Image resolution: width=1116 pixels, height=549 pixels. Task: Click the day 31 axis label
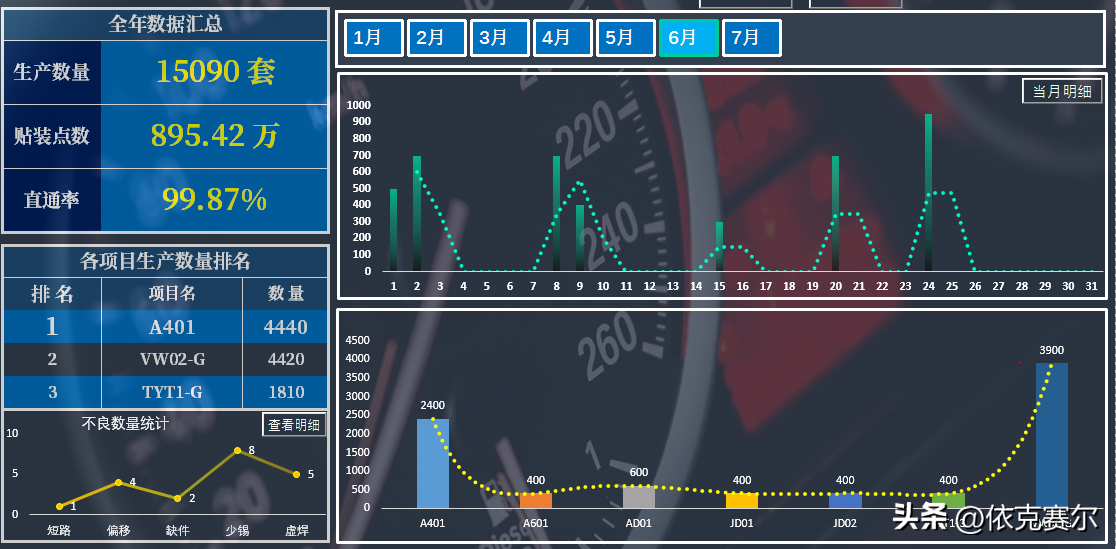click(x=1092, y=286)
